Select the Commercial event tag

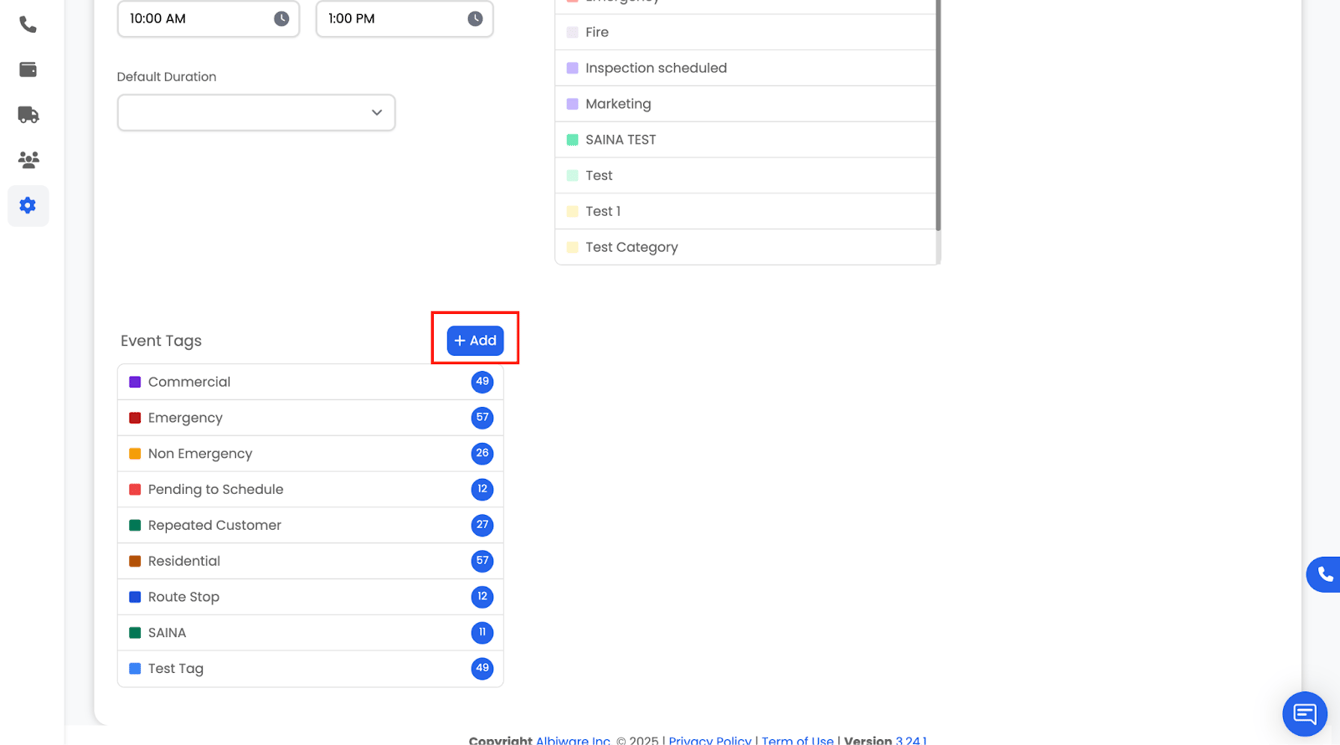(x=310, y=382)
